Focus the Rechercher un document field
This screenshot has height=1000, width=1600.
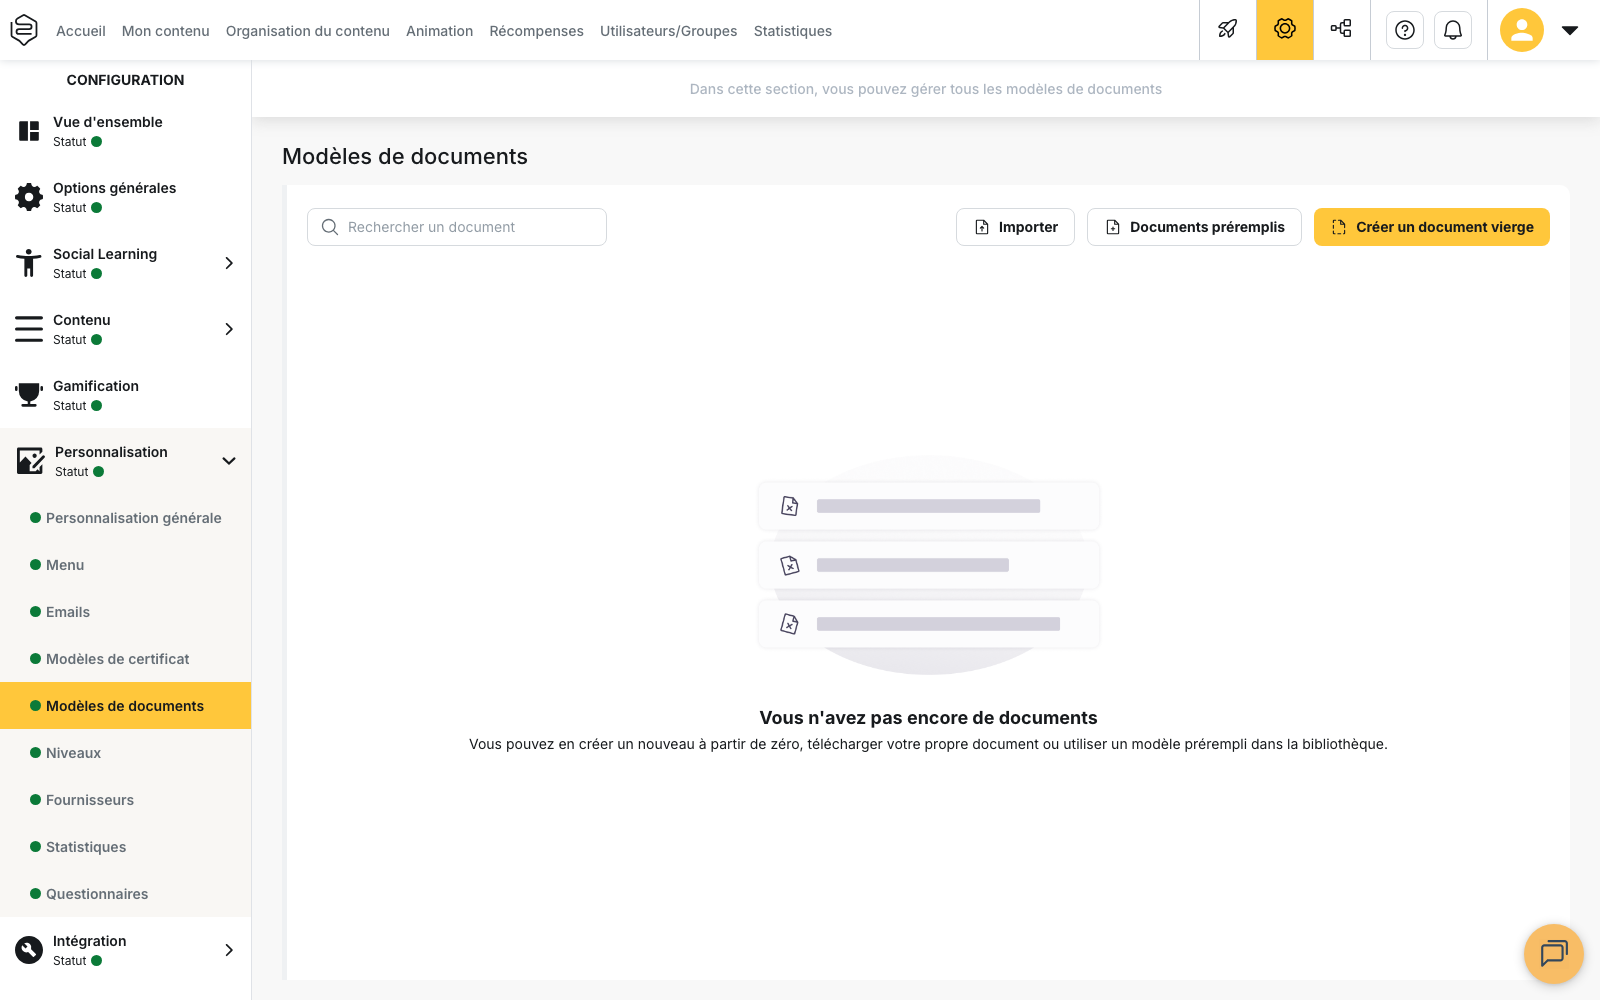point(457,227)
